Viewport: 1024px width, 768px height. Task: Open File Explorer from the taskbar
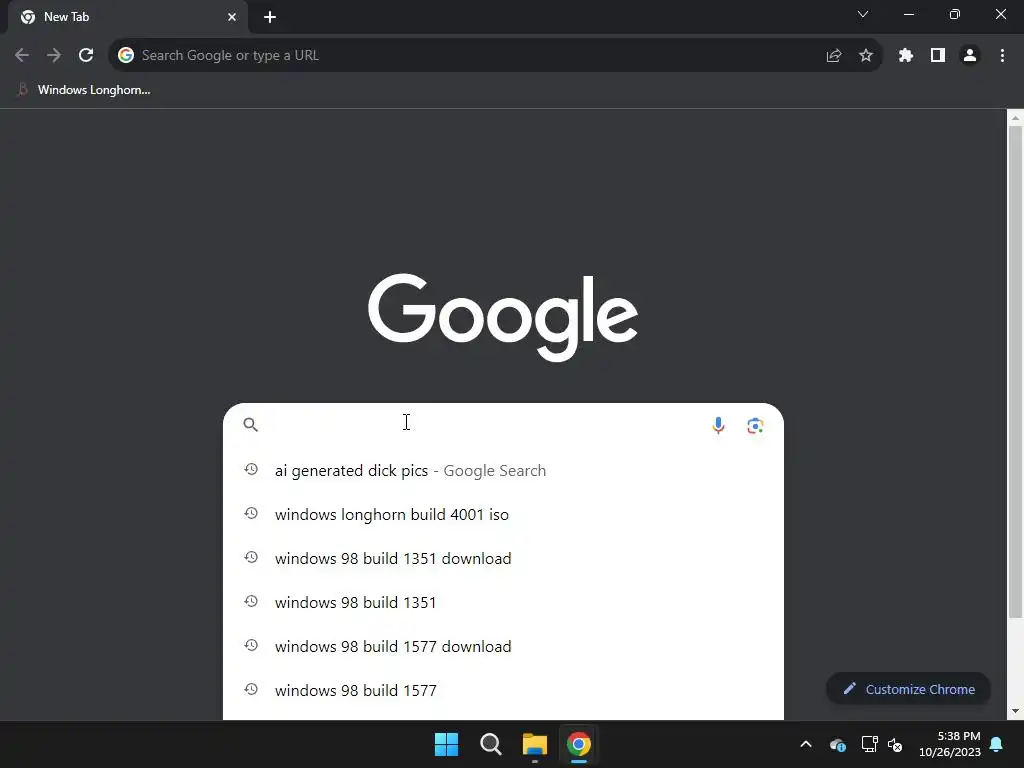point(534,744)
